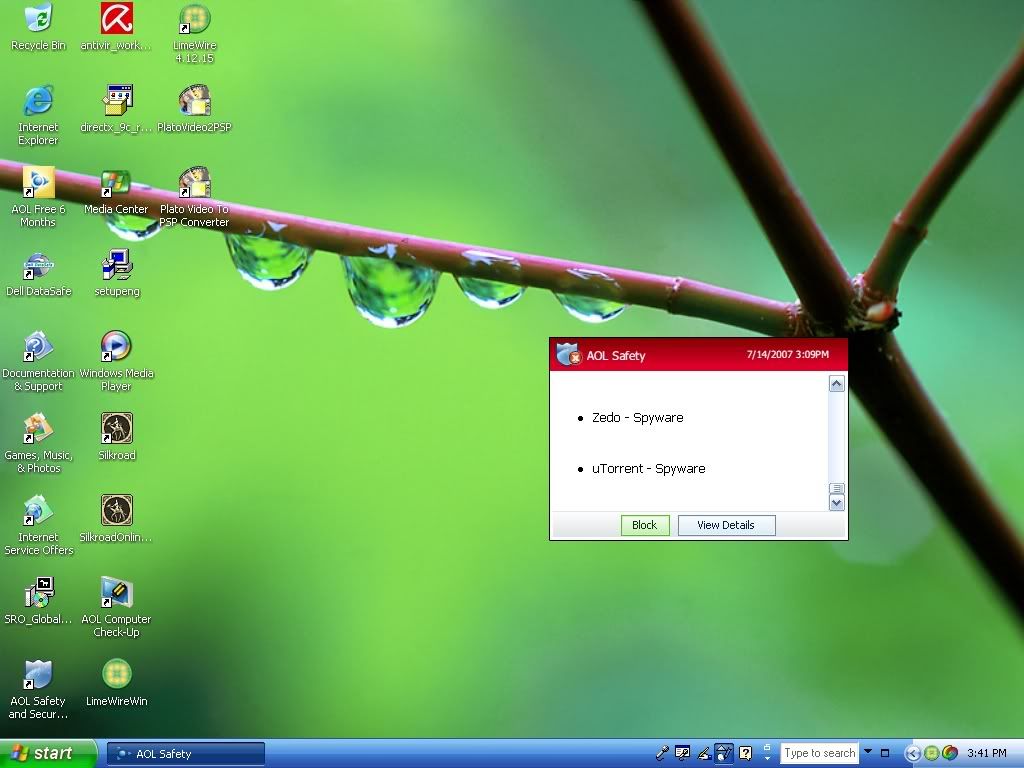Click the drawing pad icon on language bar
The height and width of the screenshot is (768, 1024).
point(724,753)
